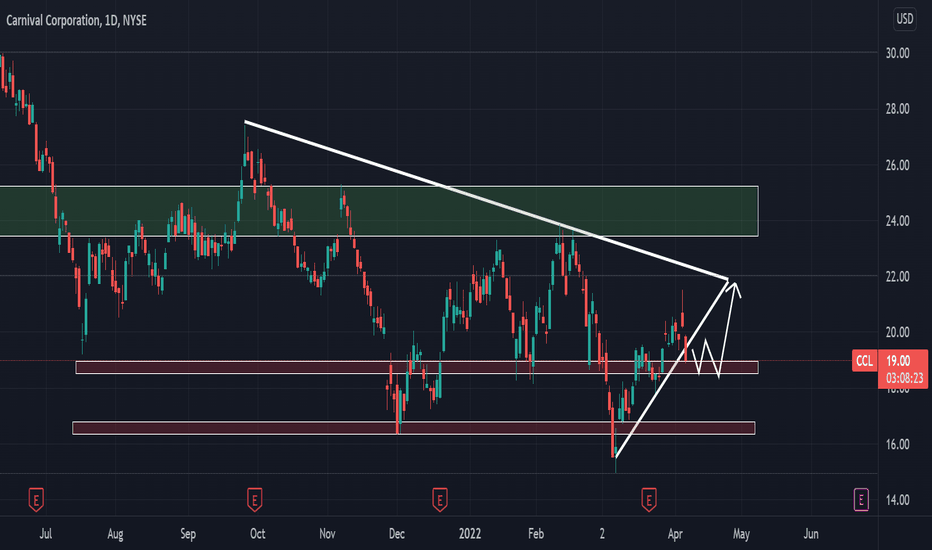The width and height of the screenshot is (932, 550).
Task: Select the upper red support zone rectangle
Action: tap(417, 367)
